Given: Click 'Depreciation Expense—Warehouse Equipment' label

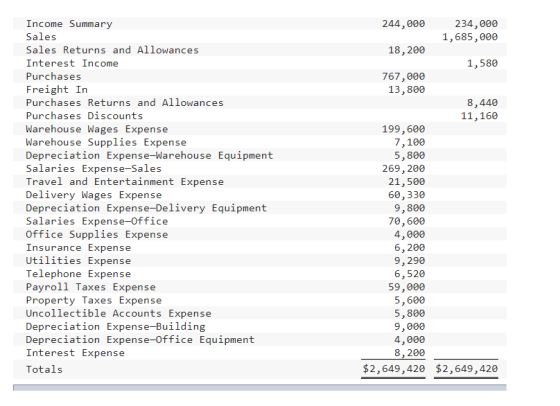Looking at the screenshot, I should tap(149, 156).
